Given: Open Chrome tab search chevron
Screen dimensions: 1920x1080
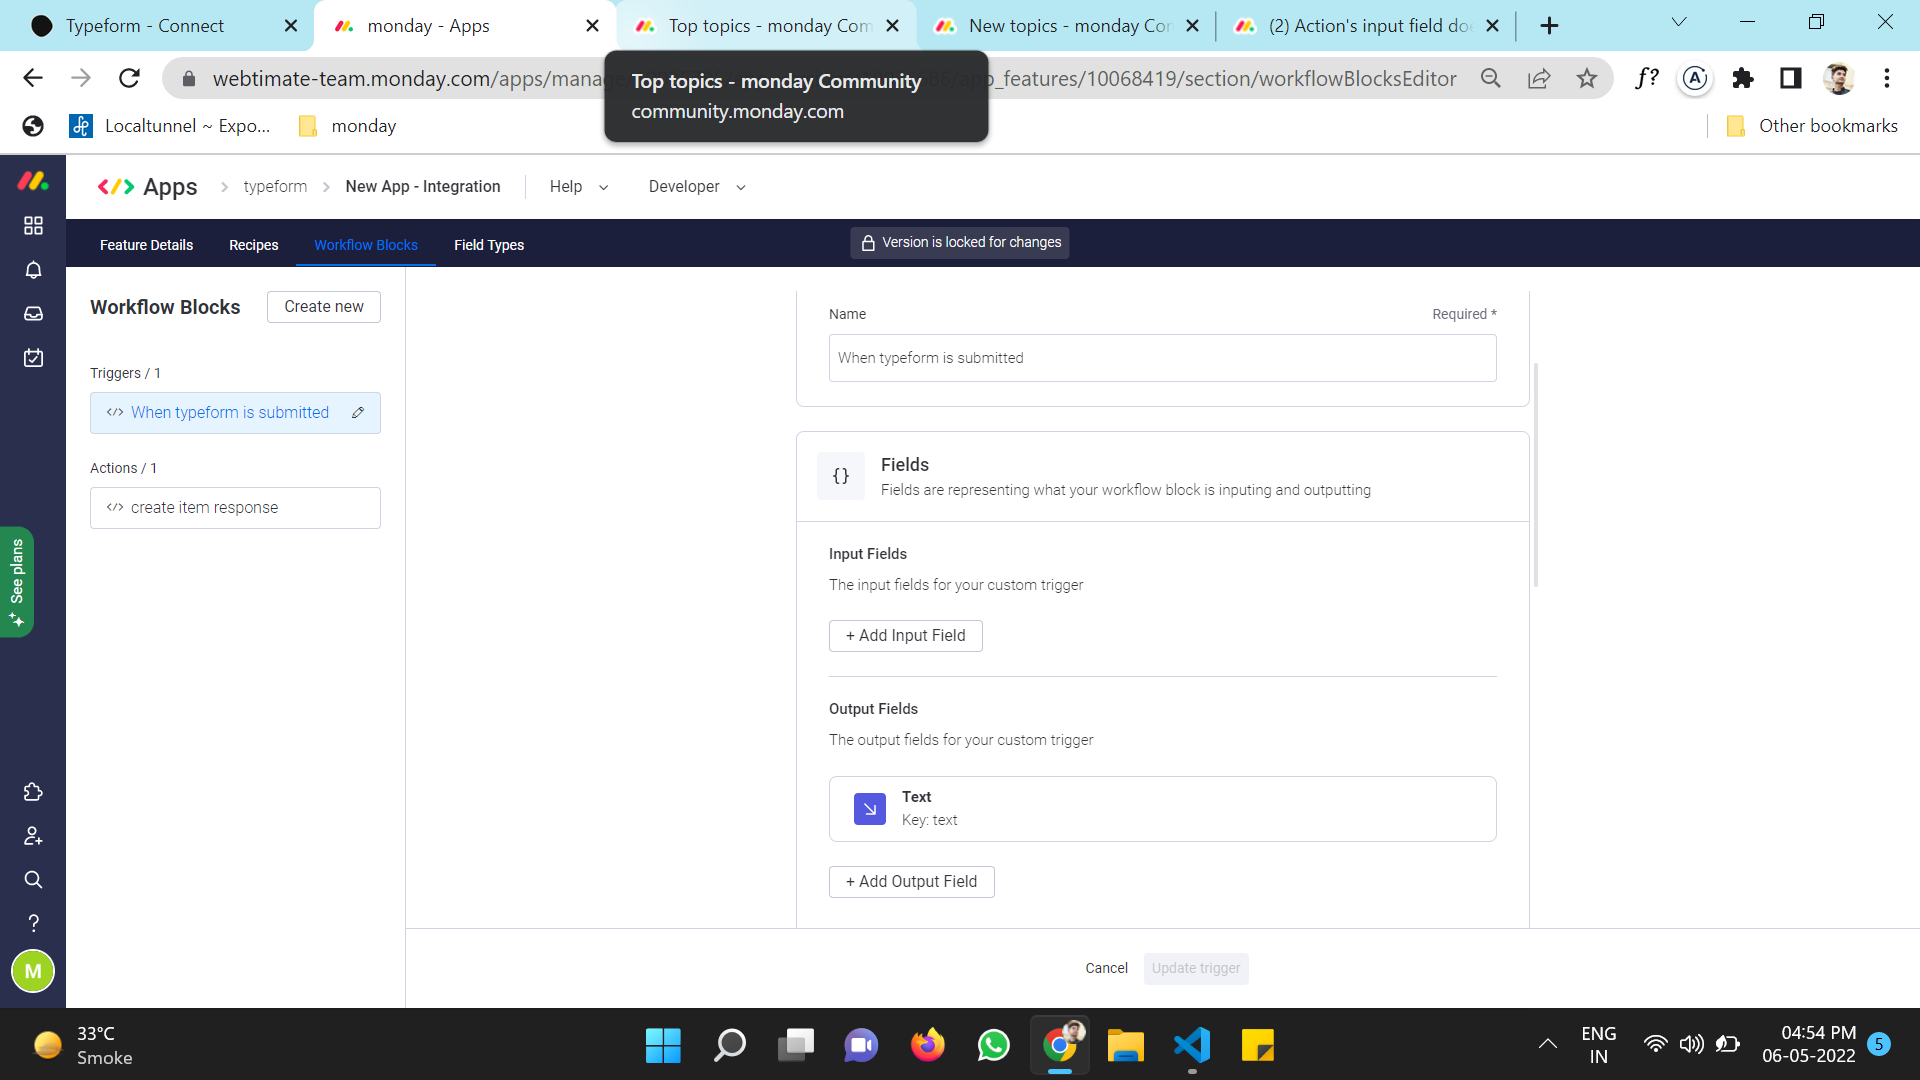Looking at the screenshot, I should pyautogui.click(x=1679, y=23).
